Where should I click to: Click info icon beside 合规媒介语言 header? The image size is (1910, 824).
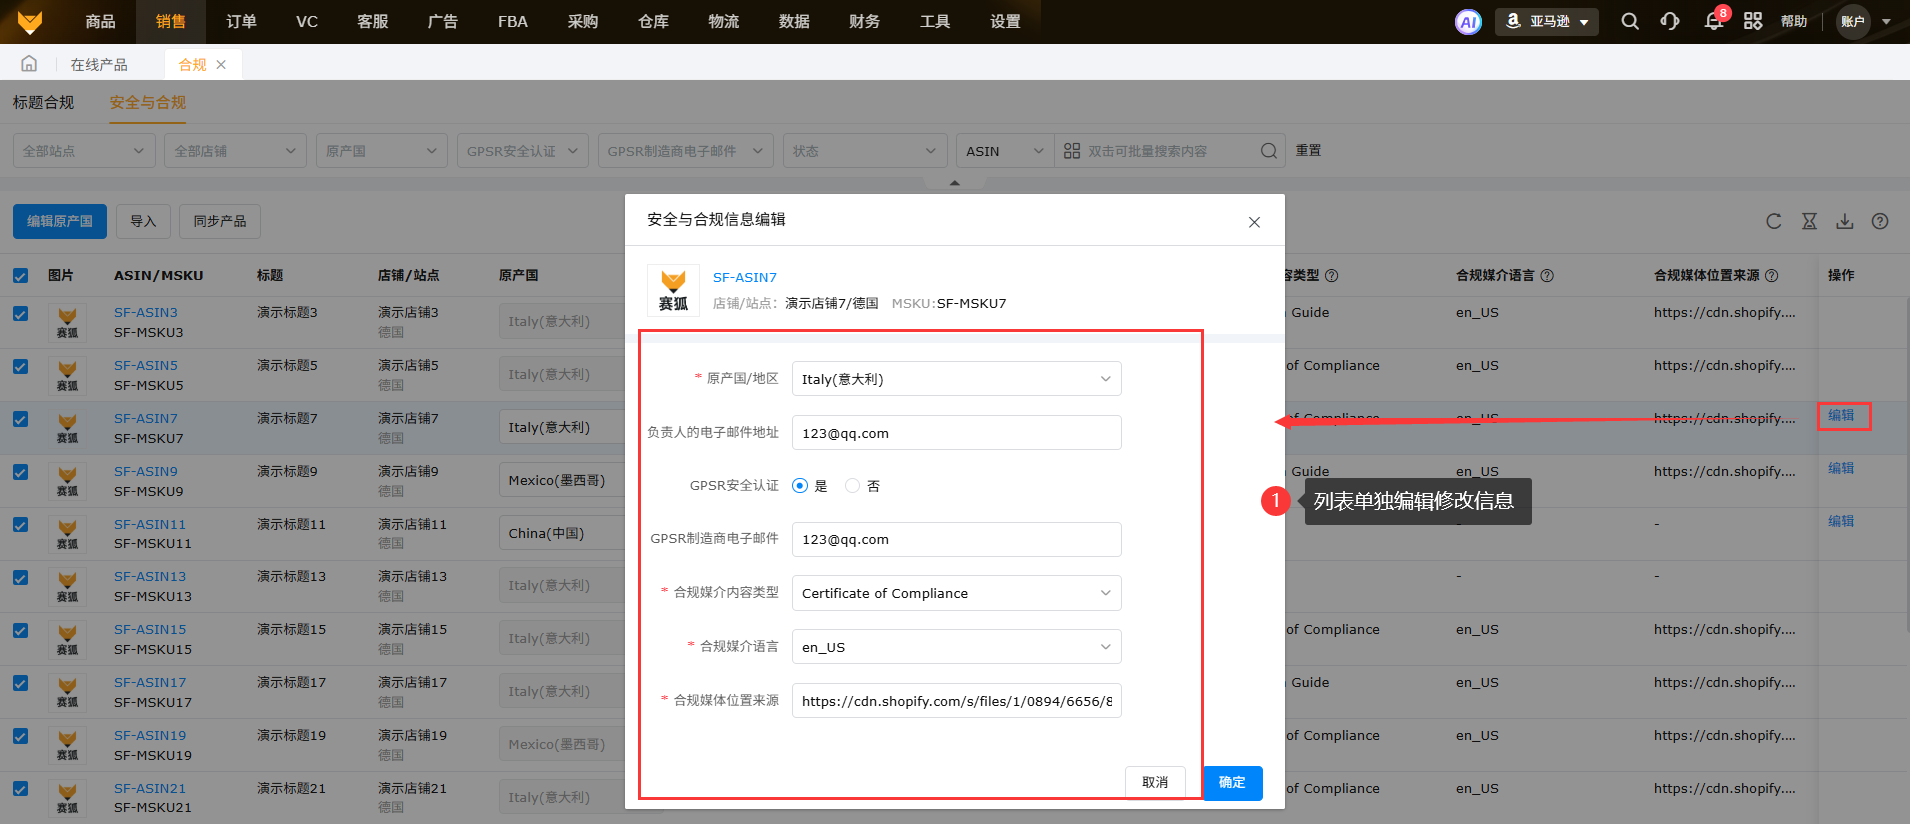point(1547,276)
